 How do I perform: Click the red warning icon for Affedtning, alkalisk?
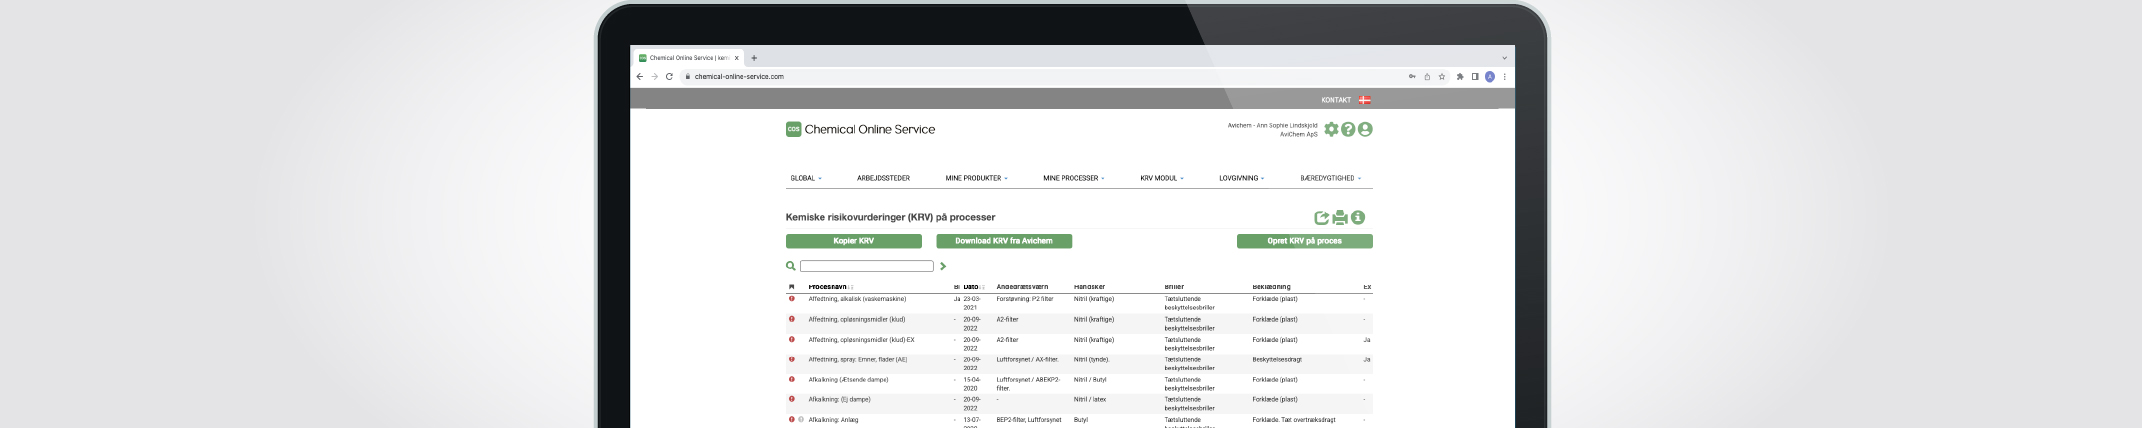point(792,299)
